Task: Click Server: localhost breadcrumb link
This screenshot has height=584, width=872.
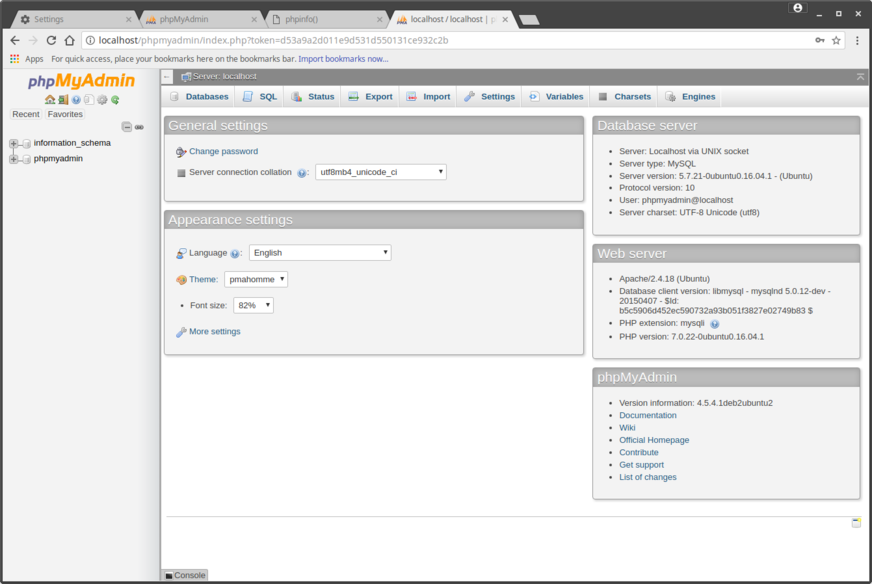Action: 224,76
